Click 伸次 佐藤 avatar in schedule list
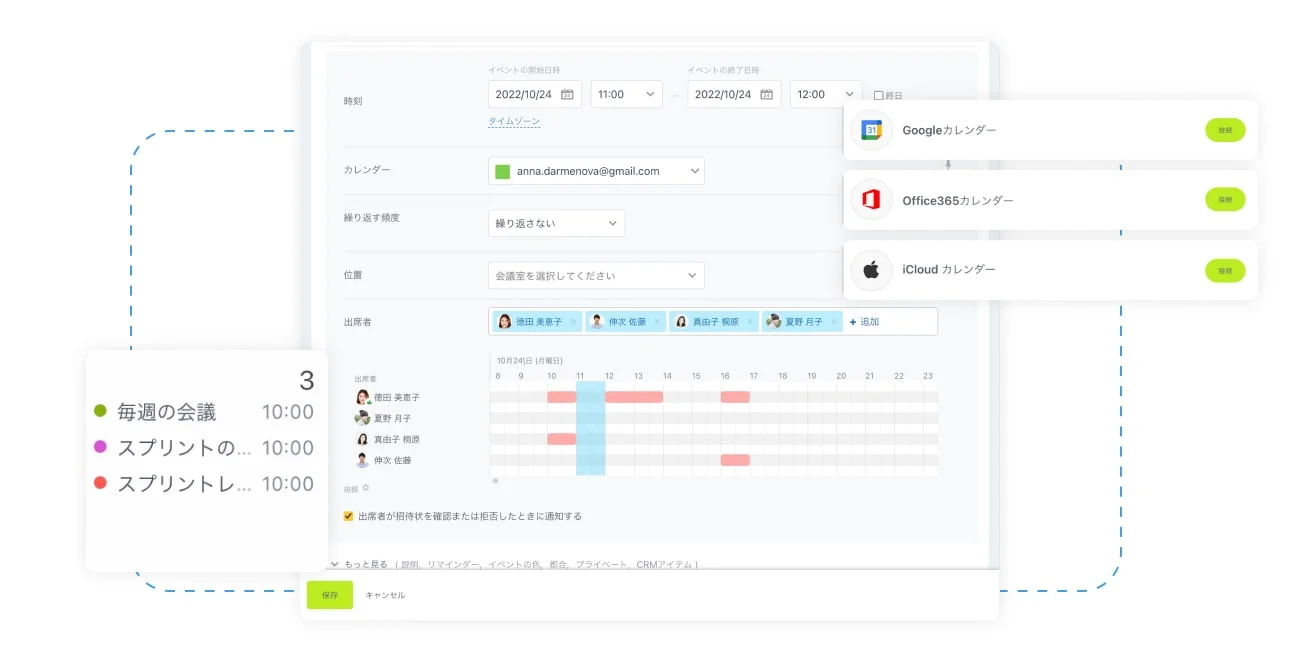Viewport: 1300px width, 660px height. point(363,460)
